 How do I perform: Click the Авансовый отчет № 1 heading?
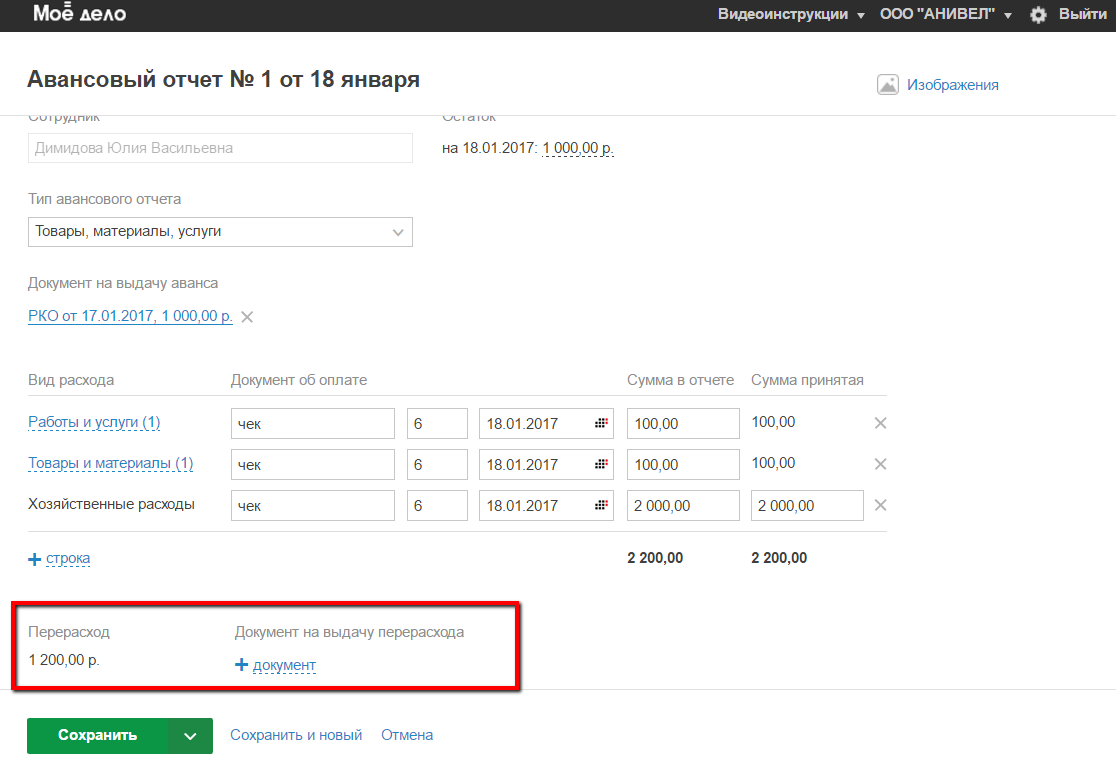coord(223,79)
